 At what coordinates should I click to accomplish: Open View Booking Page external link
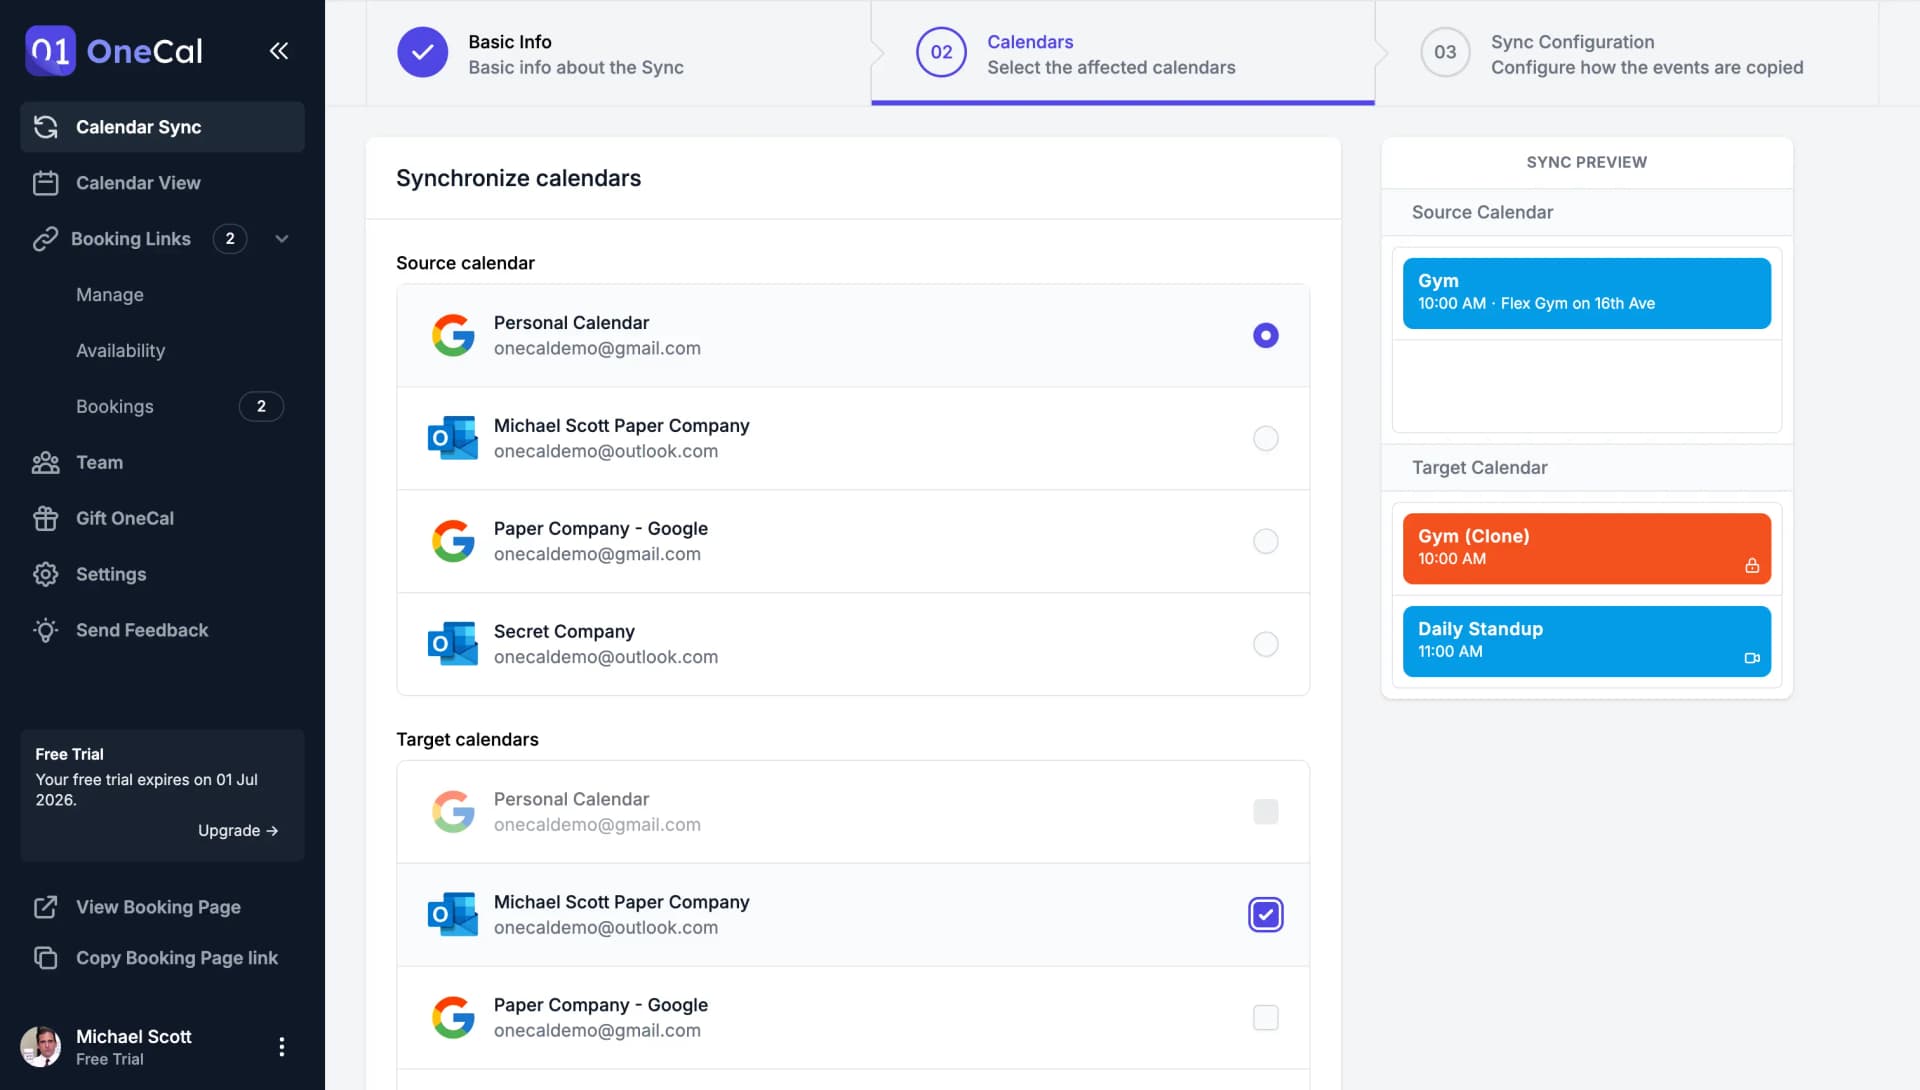pyautogui.click(x=158, y=907)
